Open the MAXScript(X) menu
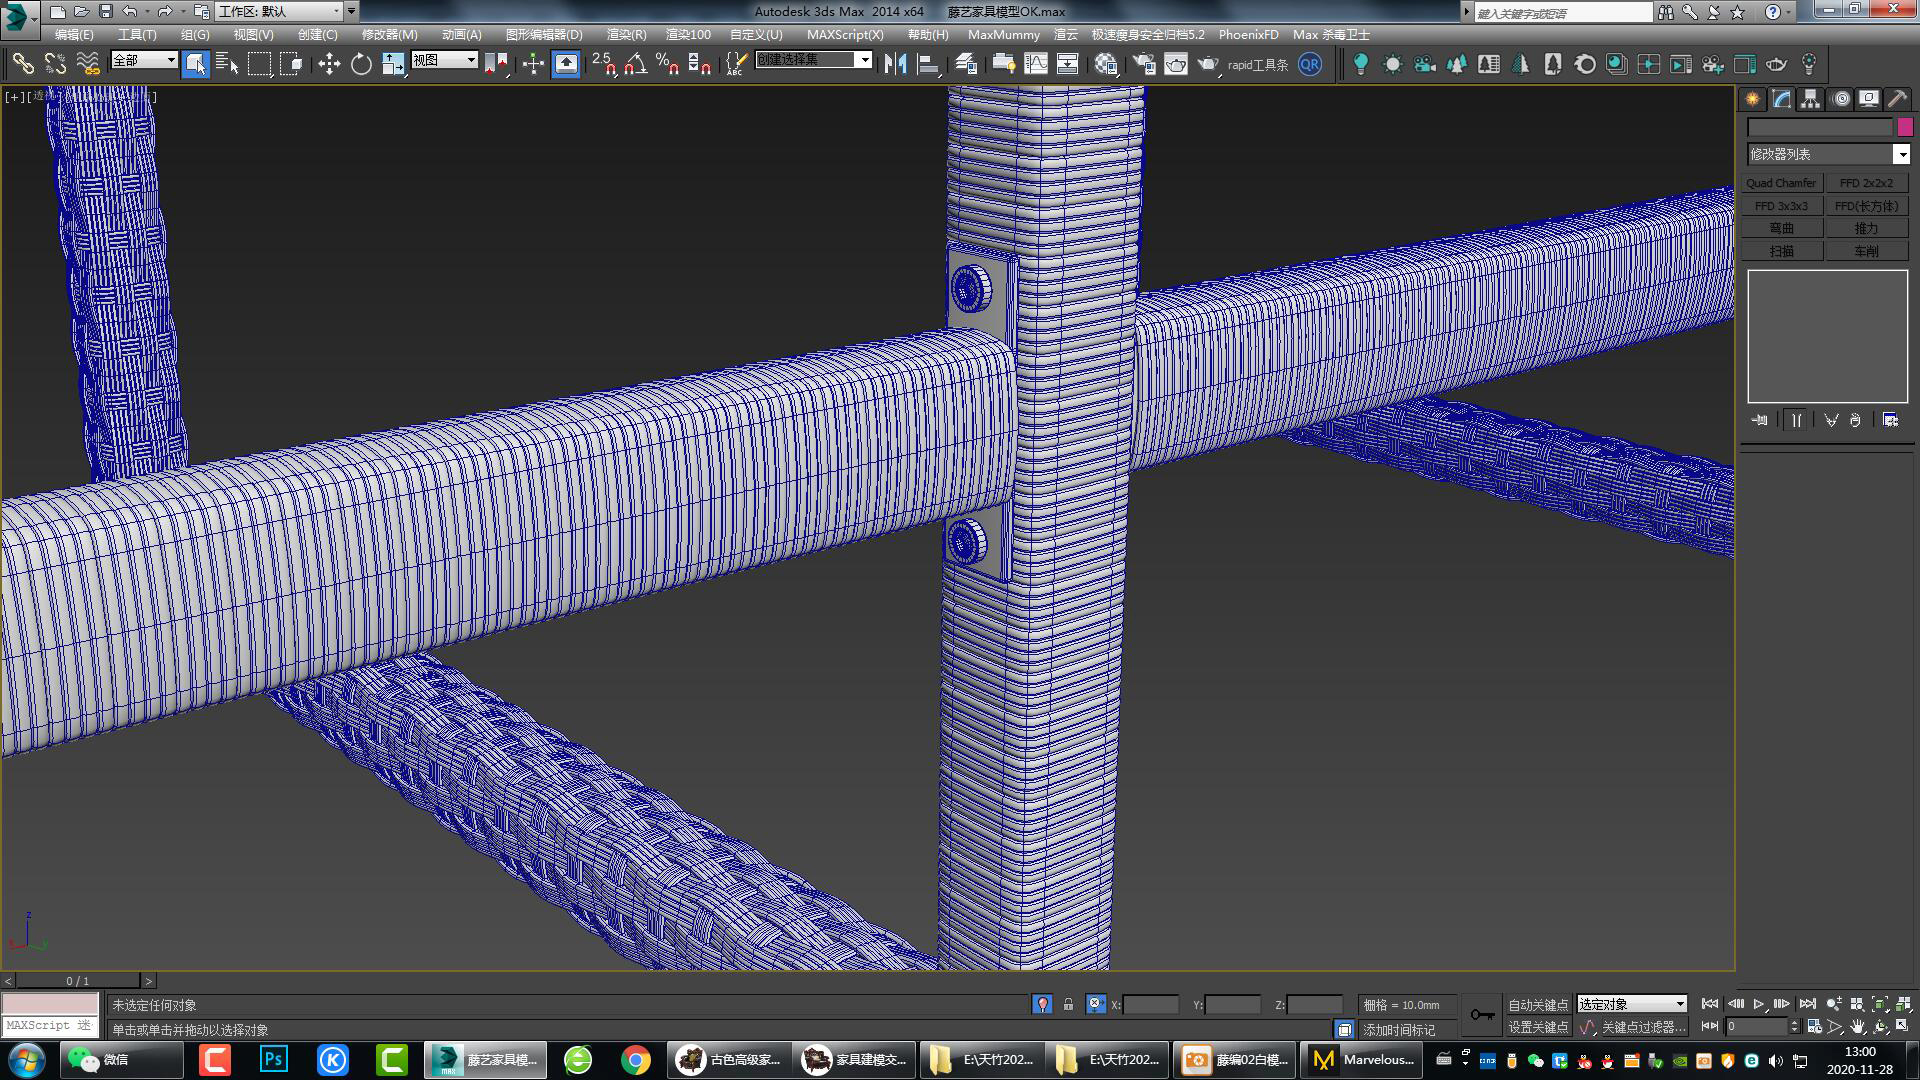 tap(845, 34)
